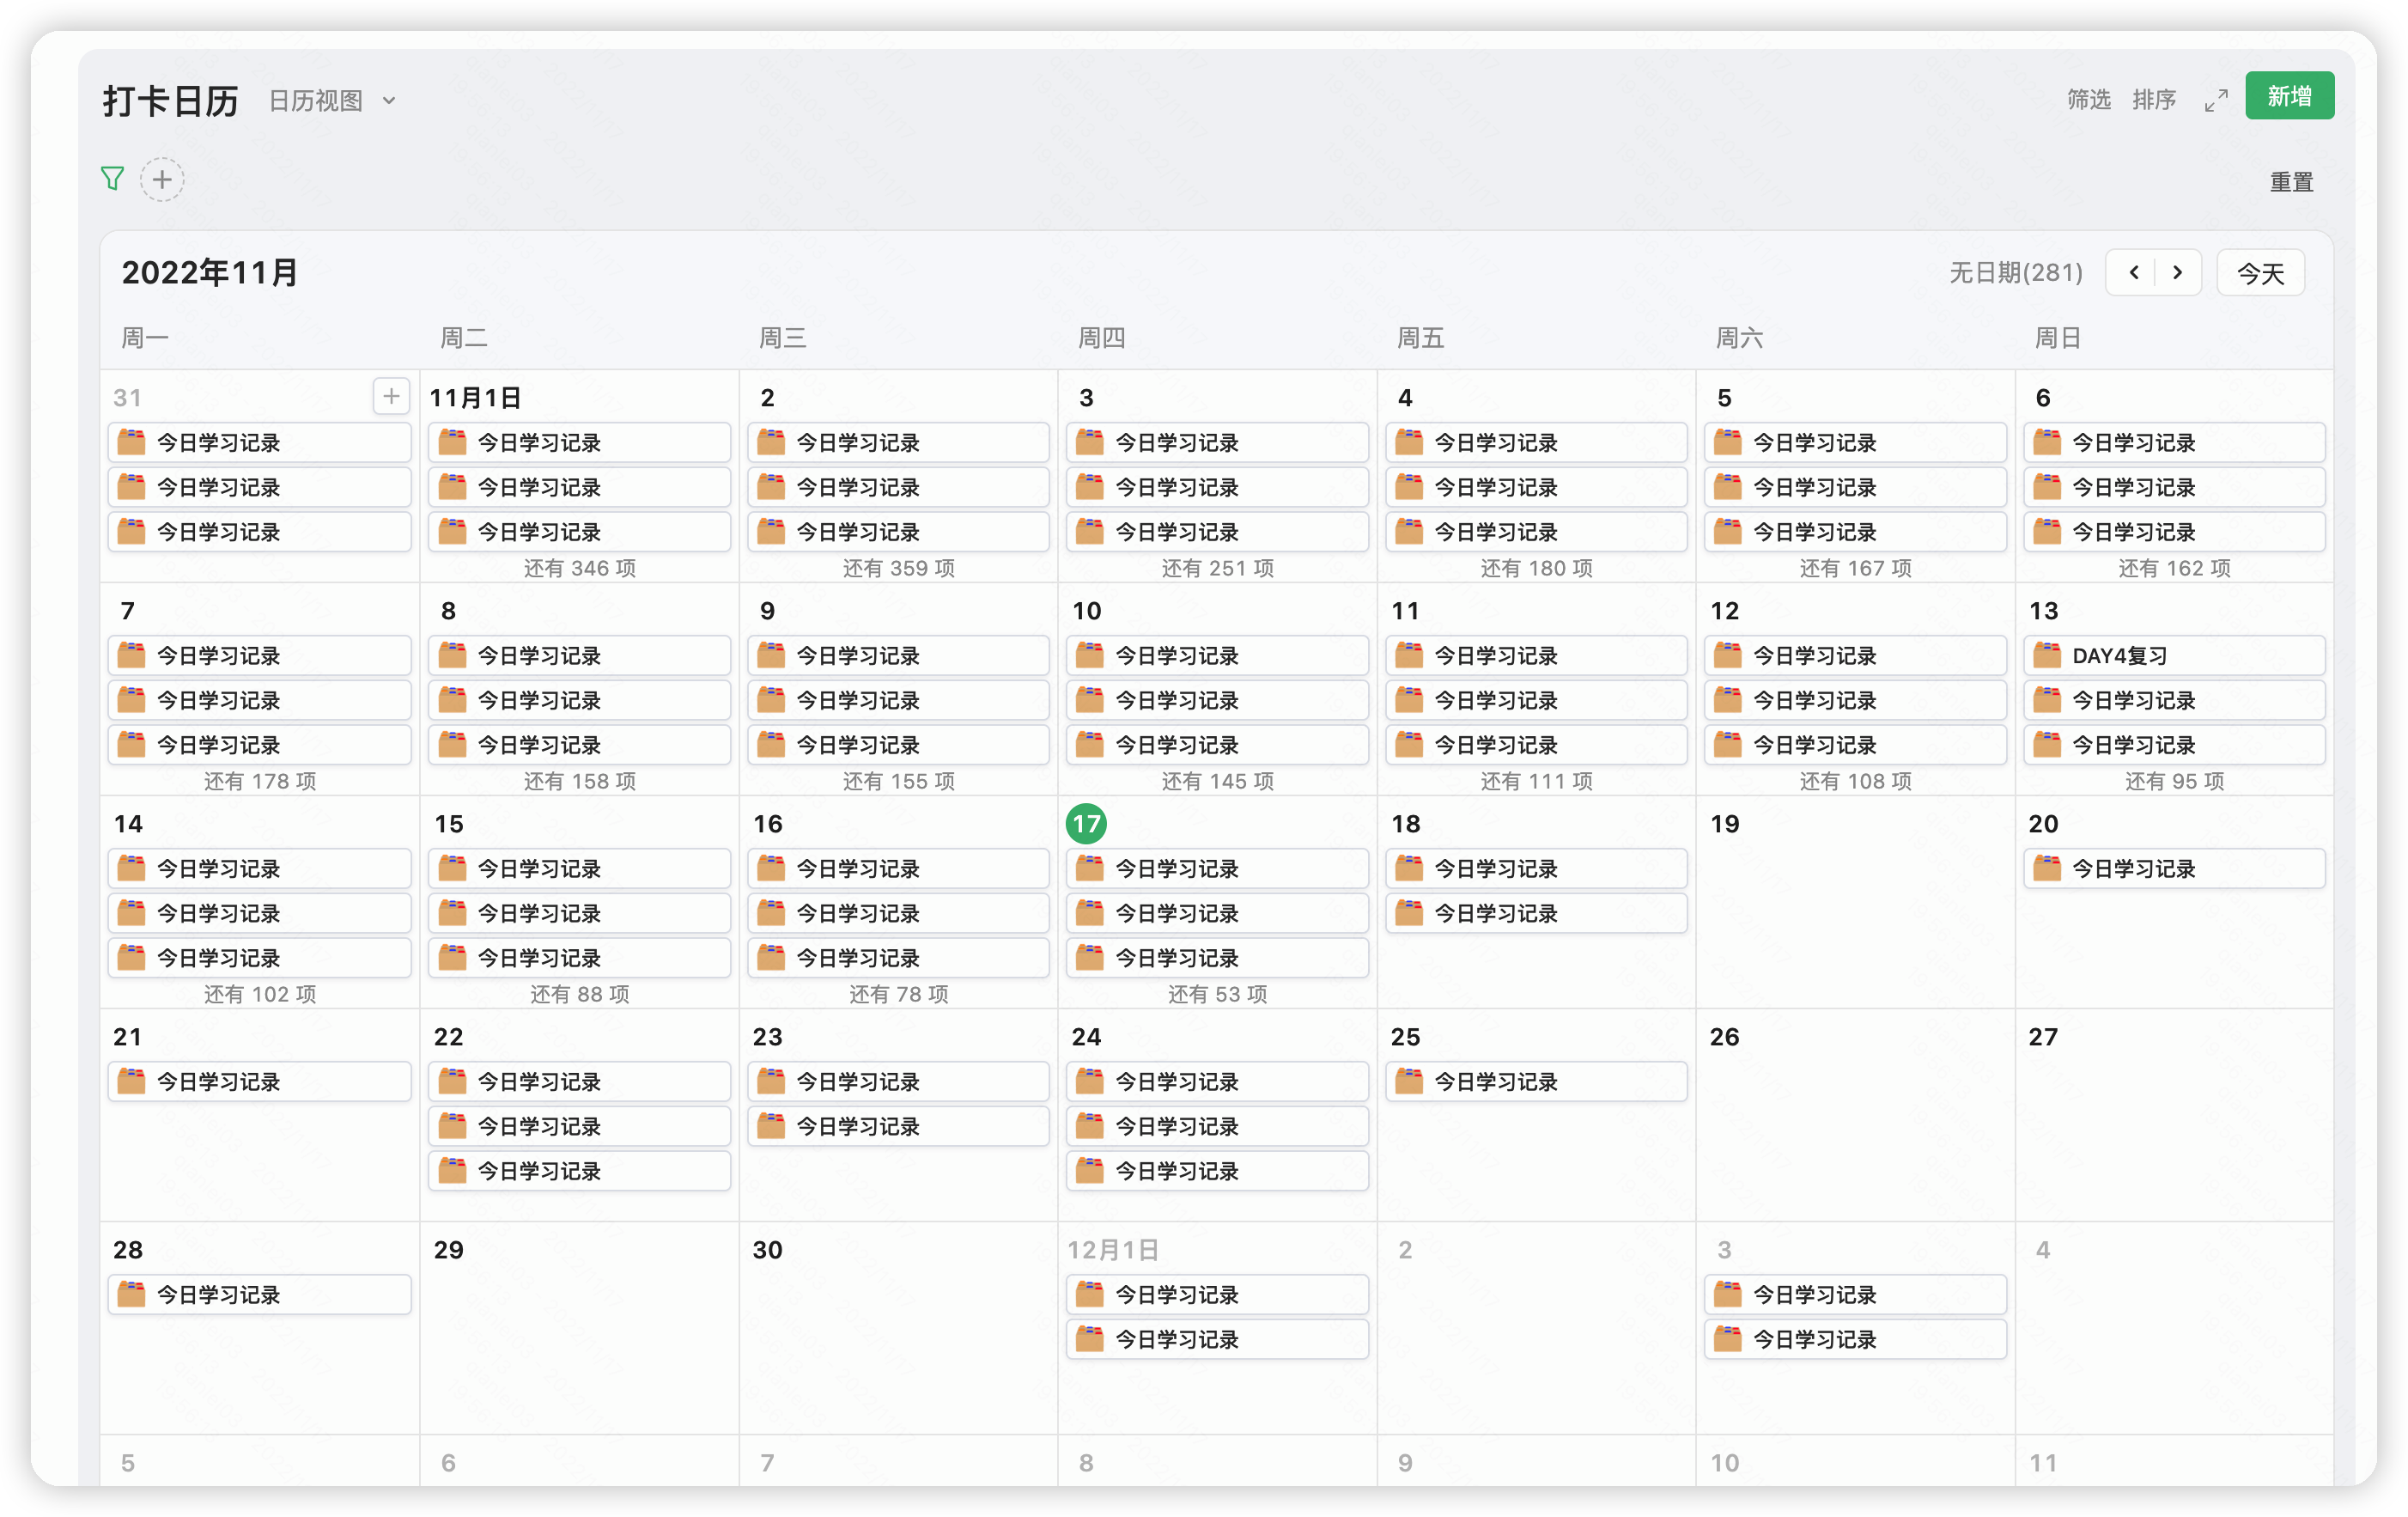This screenshot has height=1517, width=2408.
Task: Show 还有 95 项 on November 13
Action: [x=2175, y=781]
